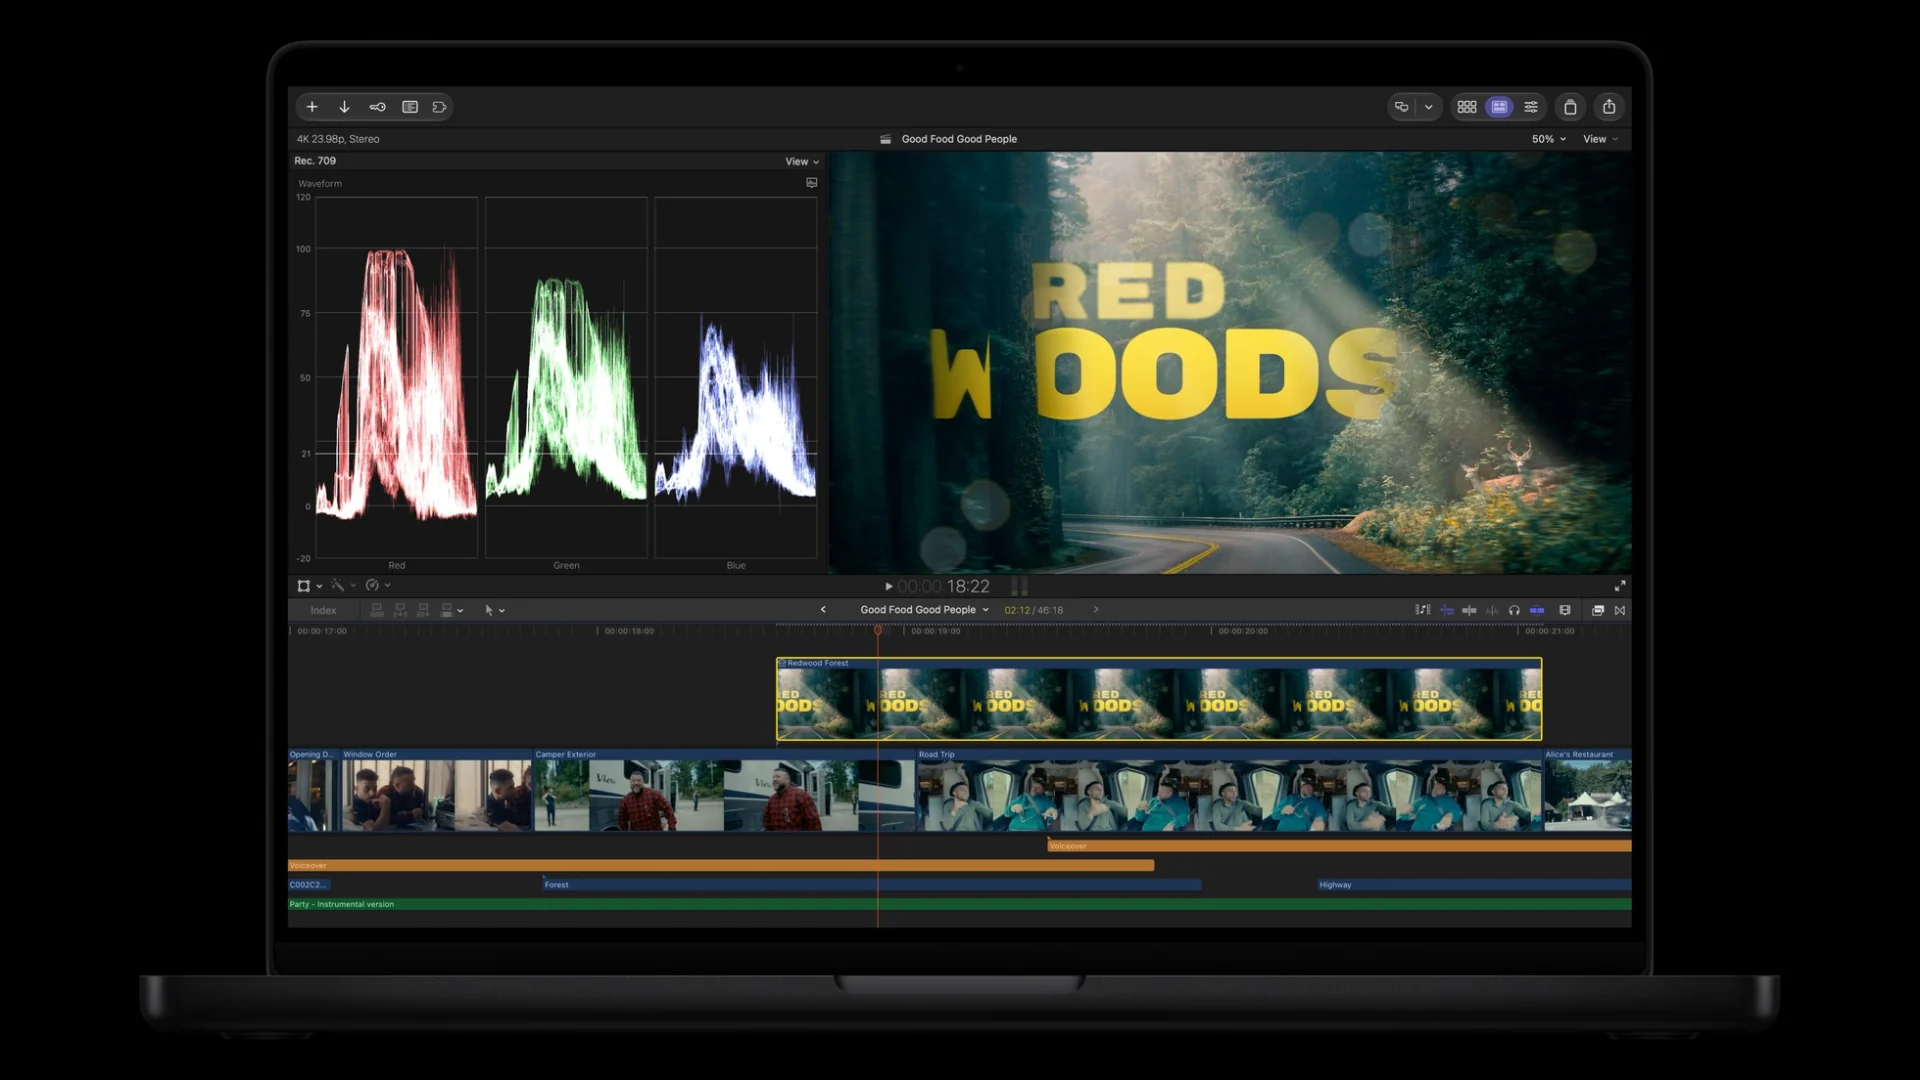Go back in timeline history arrow

click(x=823, y=610)
